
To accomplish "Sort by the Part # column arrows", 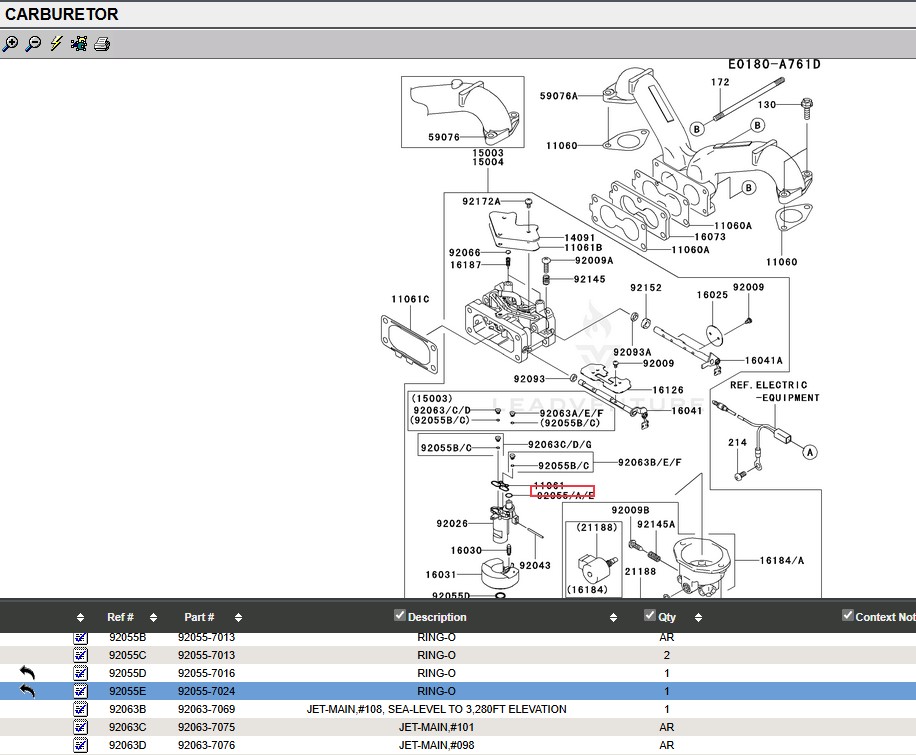I will tap(238, 618).
